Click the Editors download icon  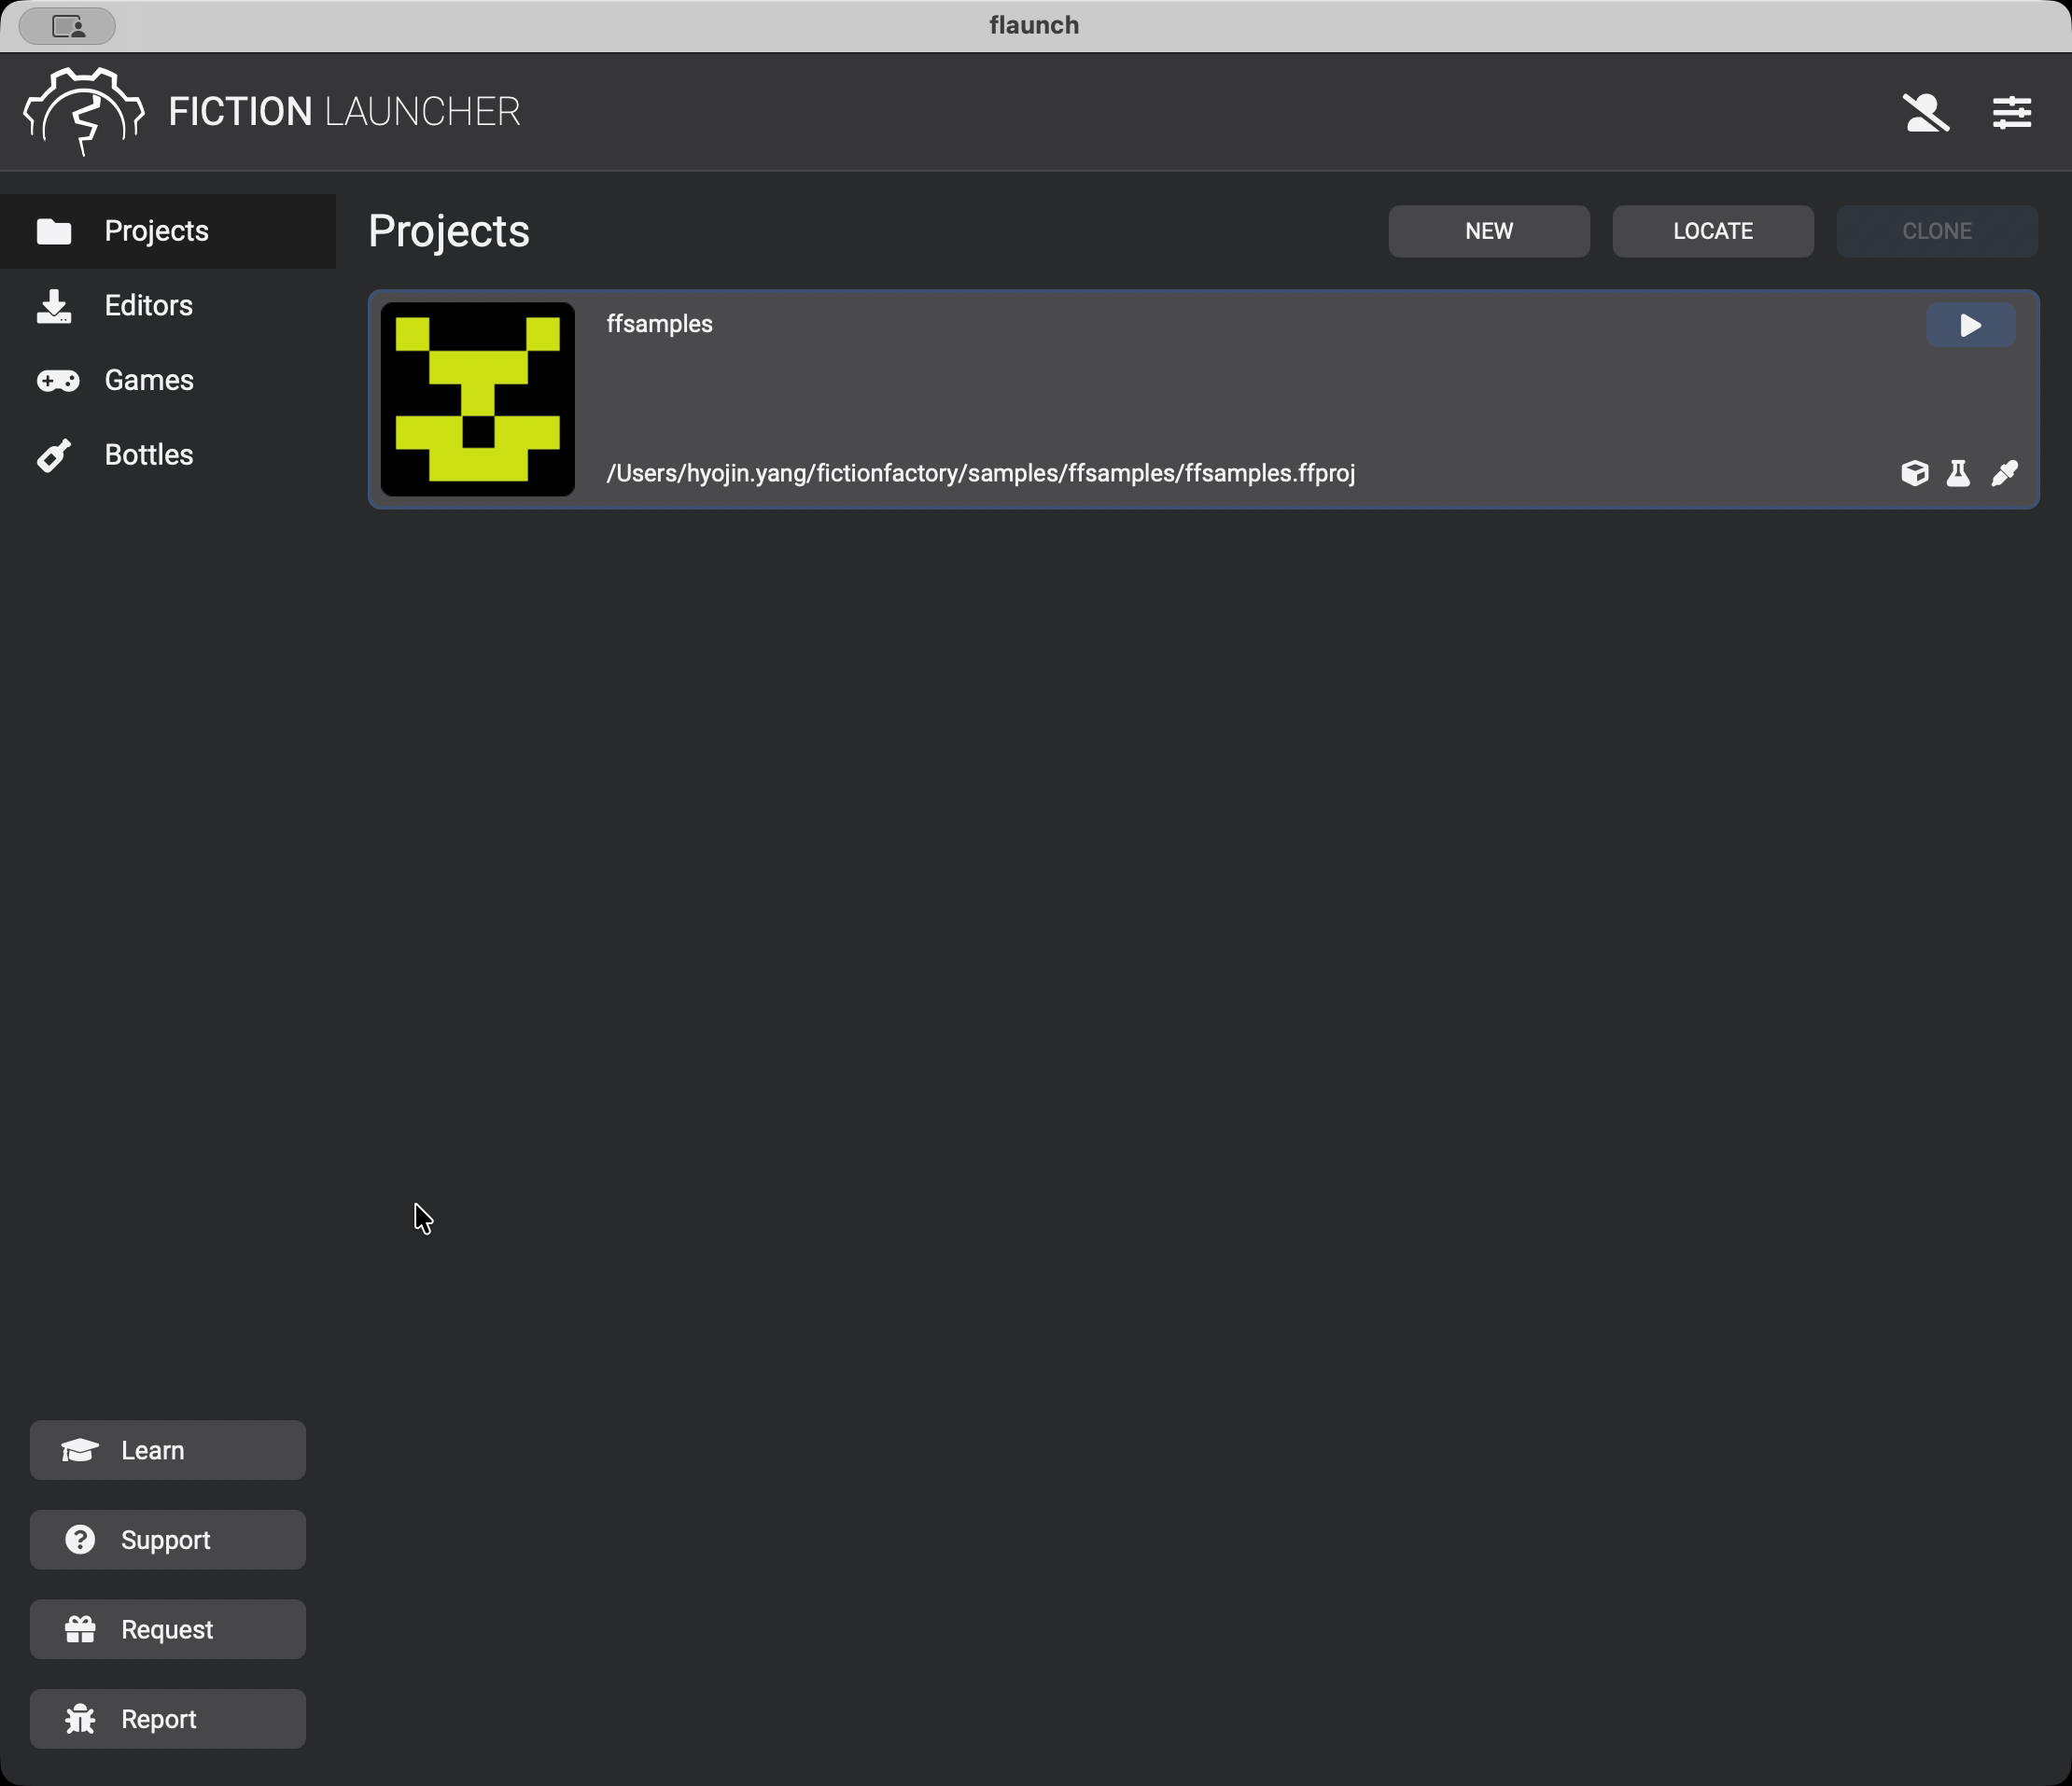[x=54, y=307]
